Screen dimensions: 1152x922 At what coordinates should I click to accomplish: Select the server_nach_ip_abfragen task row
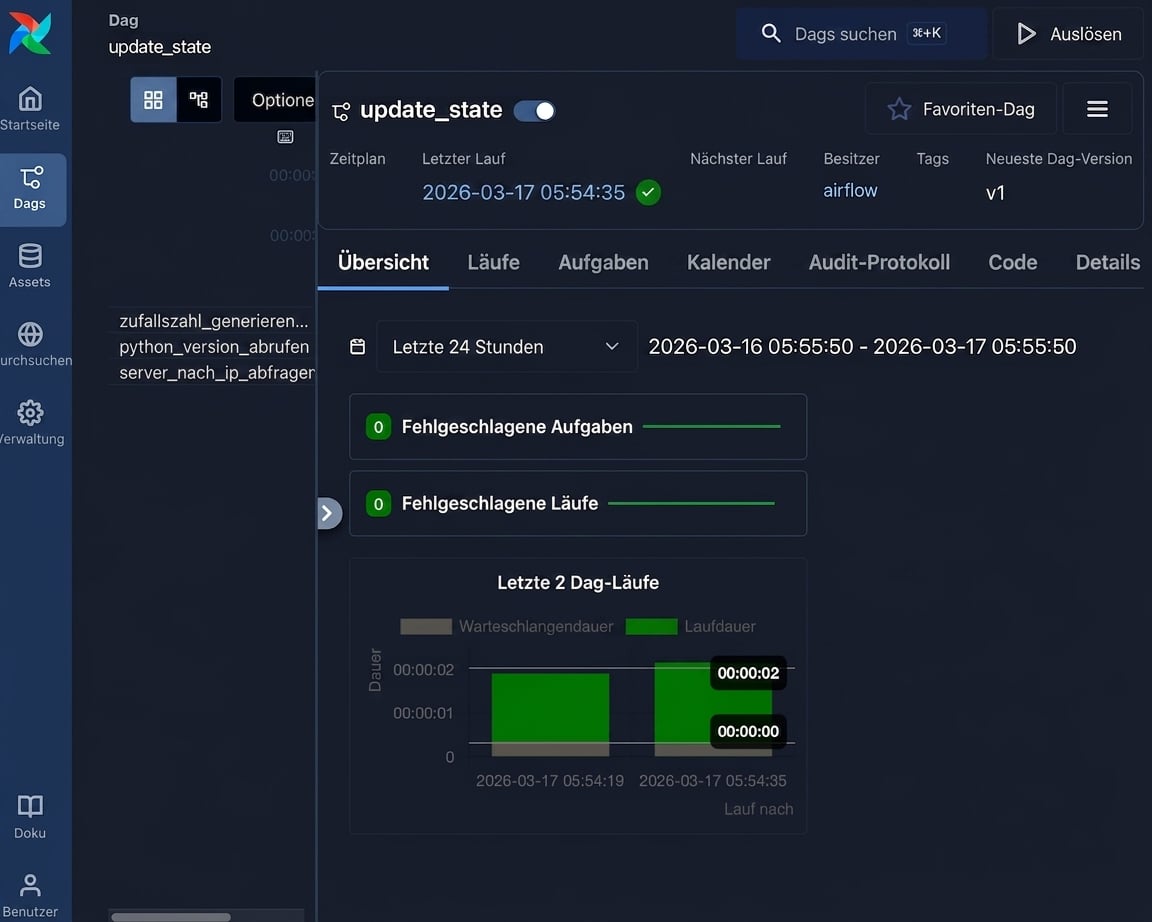click(x=213, y=372)
